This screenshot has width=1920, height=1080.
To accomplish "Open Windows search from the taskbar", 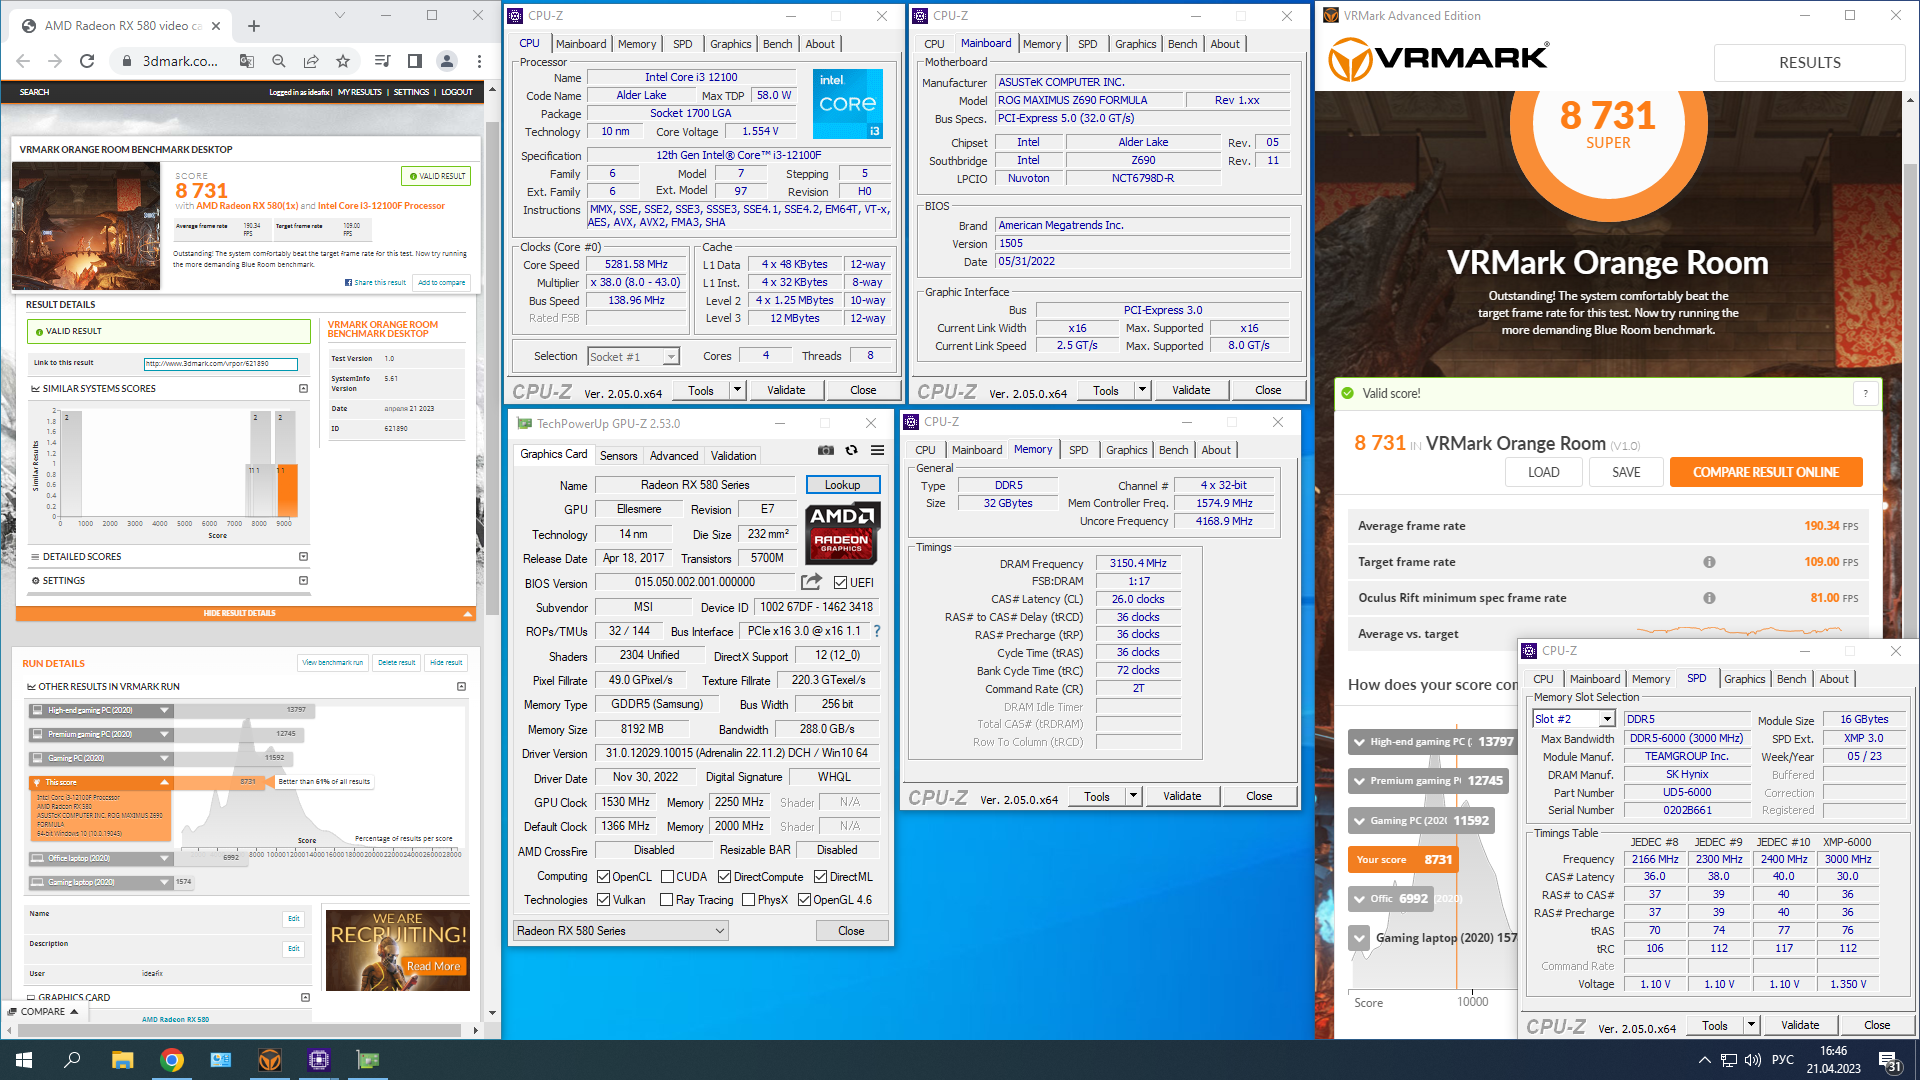I will (72, 1060).
